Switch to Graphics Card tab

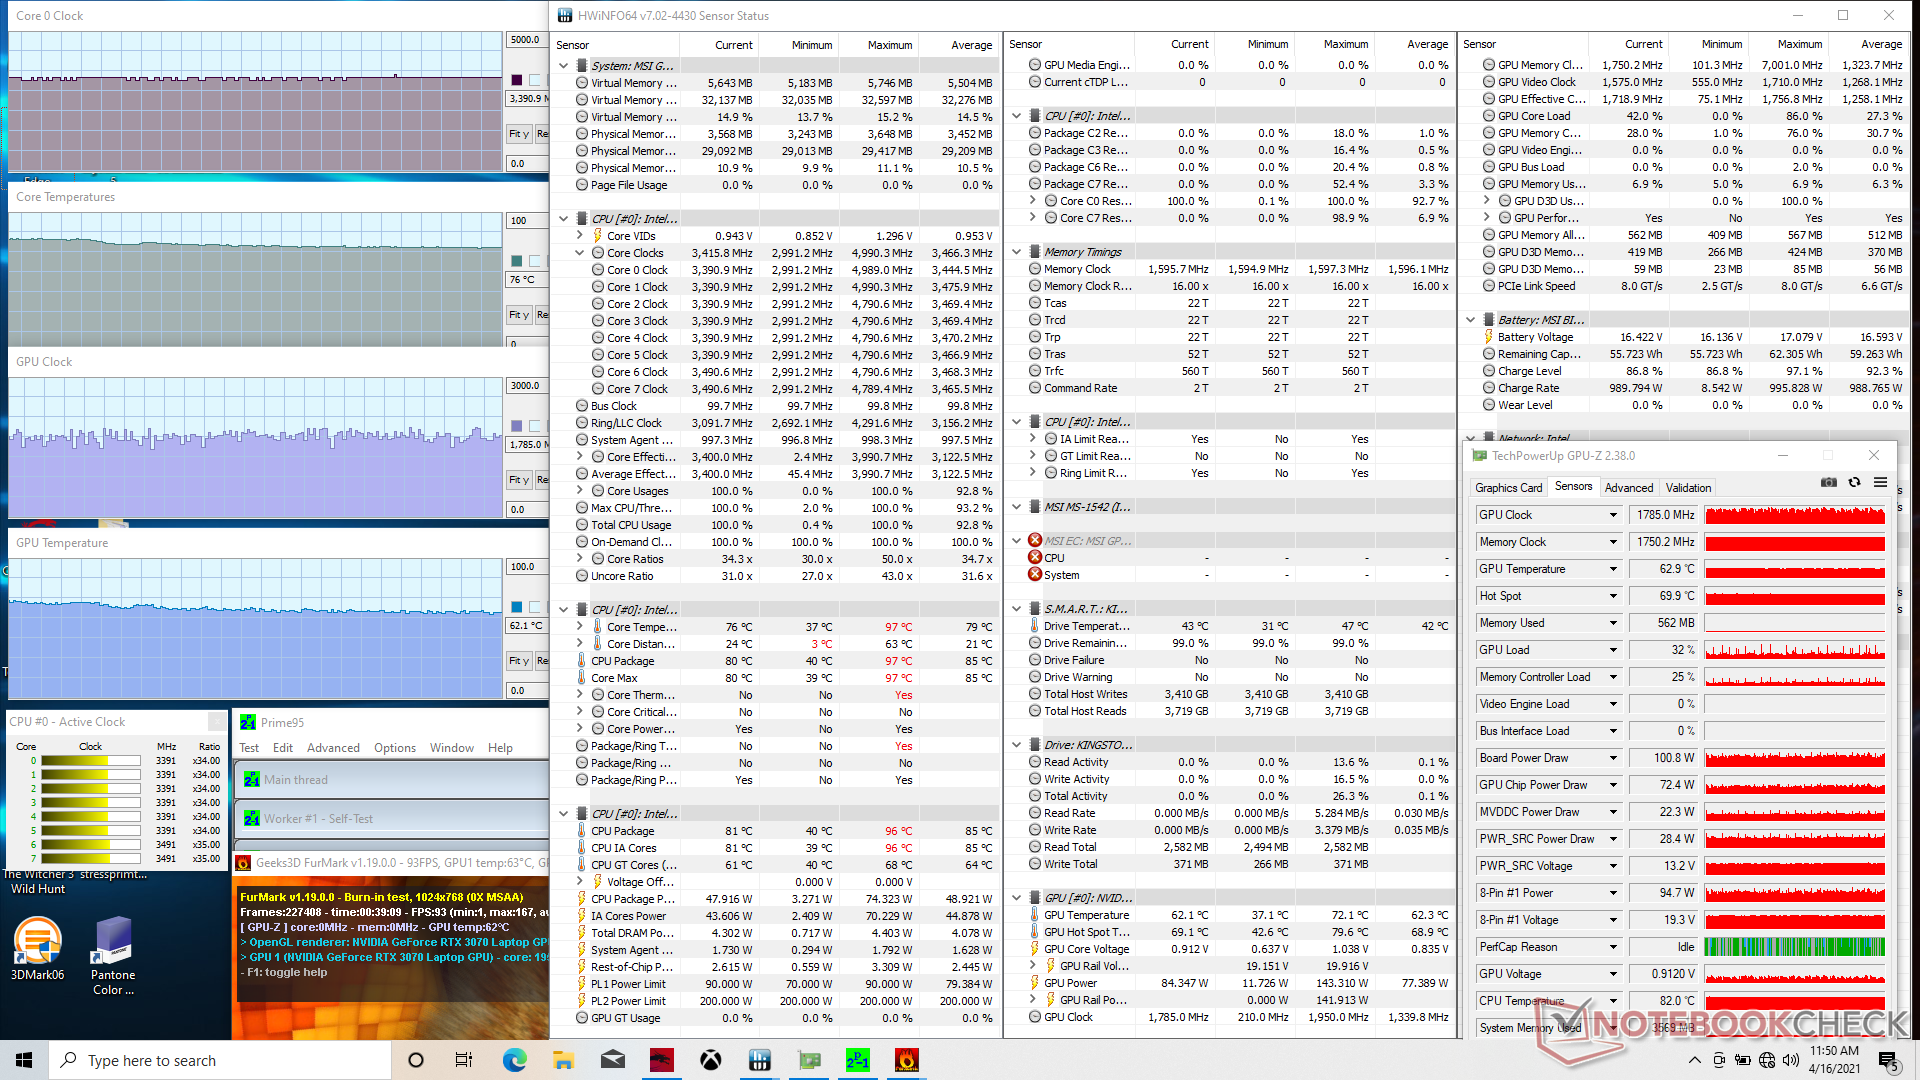pos(1508,488)
